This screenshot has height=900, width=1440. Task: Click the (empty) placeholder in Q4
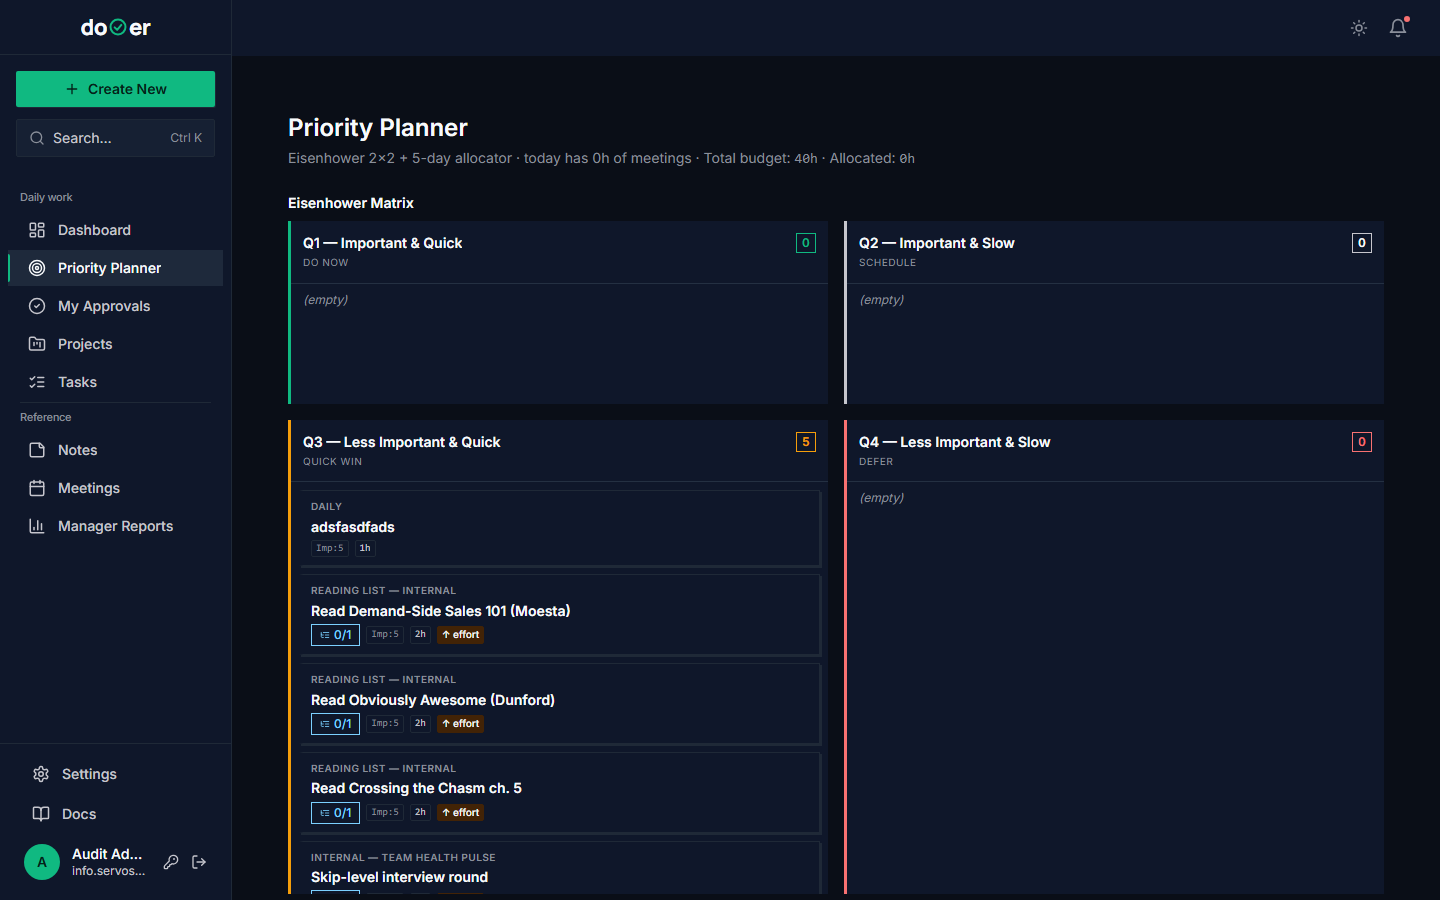point(882,498)
